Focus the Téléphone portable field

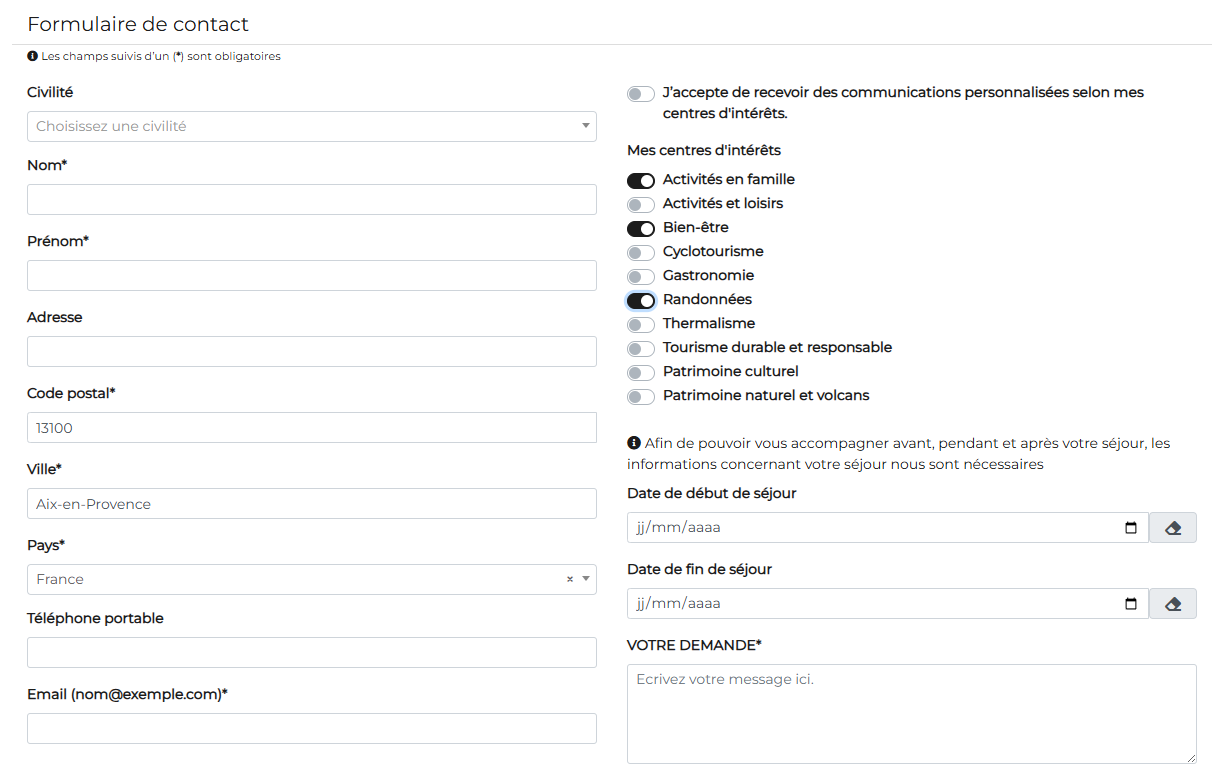click(311, 653)
